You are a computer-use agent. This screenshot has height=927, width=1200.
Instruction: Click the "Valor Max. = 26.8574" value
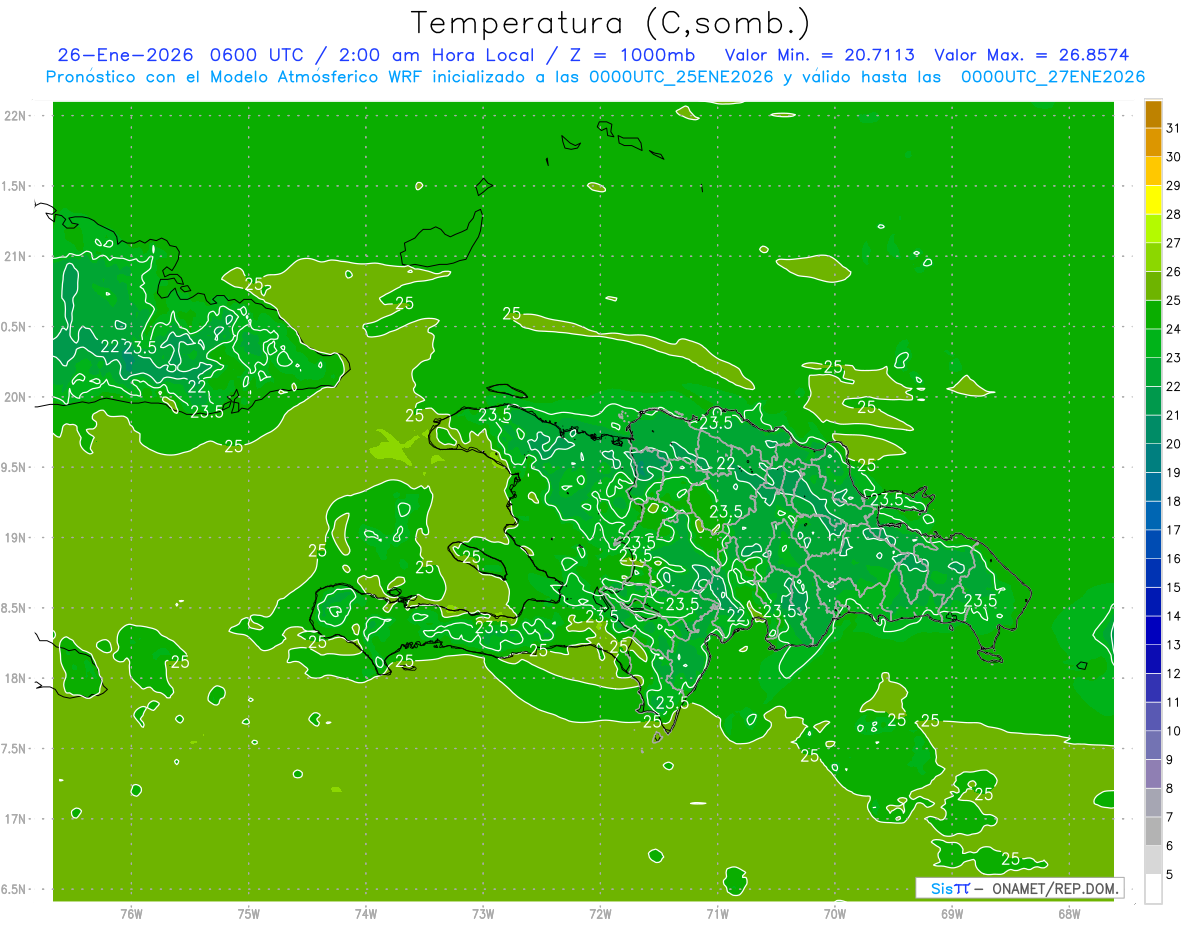click(x=1031, y=55)
